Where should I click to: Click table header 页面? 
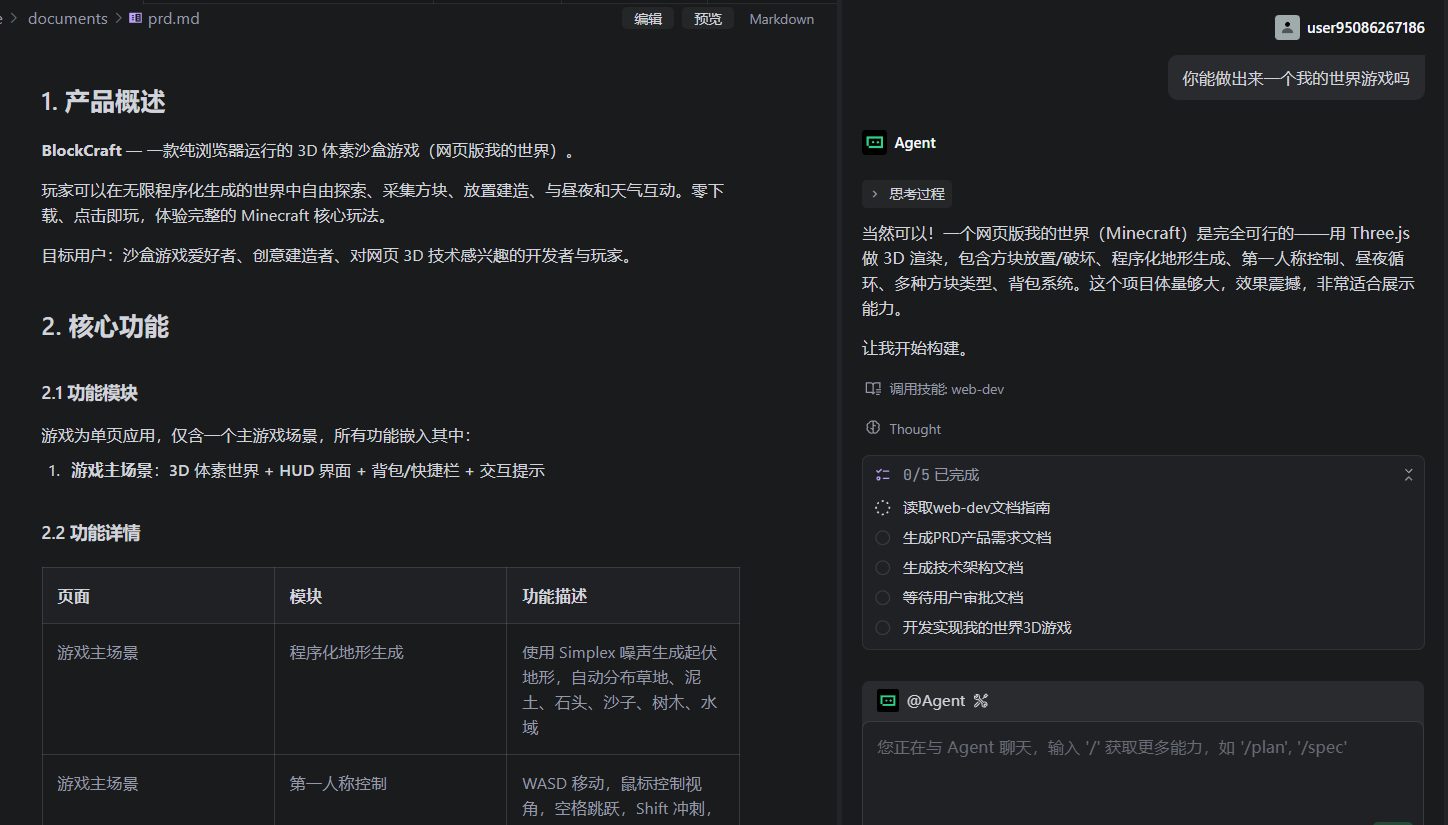[x=74, y=596]
